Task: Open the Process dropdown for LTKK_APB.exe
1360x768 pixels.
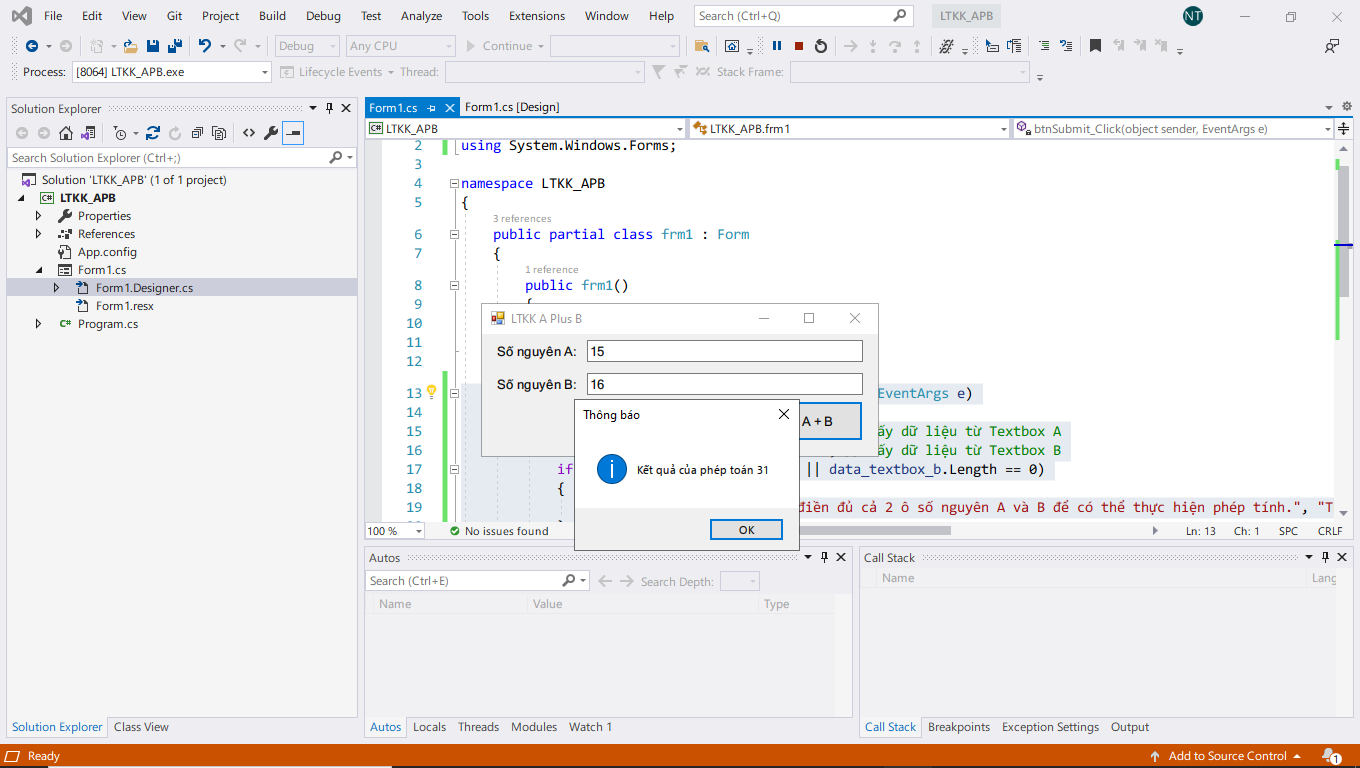Action: pyautogui.click(x=264, y=72)
